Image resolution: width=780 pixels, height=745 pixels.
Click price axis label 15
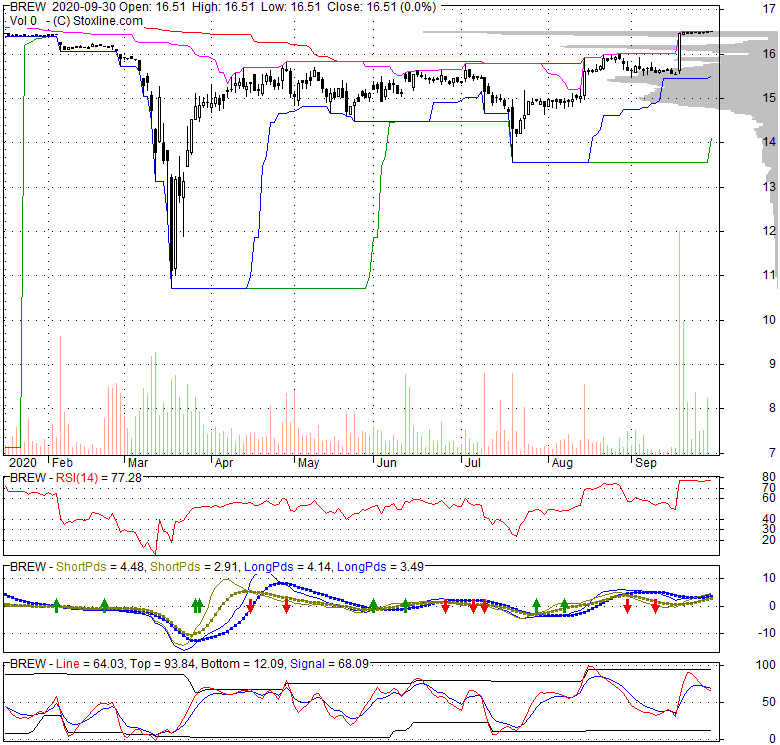pos(769,97)
